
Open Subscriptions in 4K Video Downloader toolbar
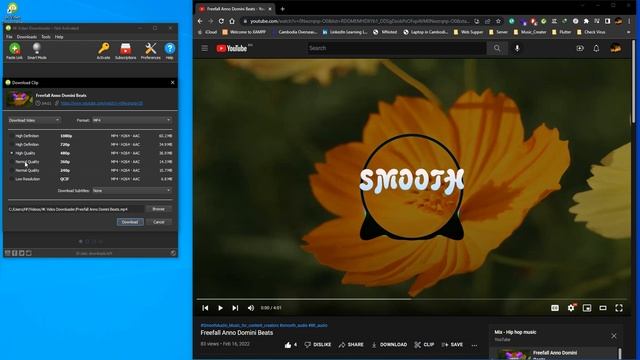pos(125,51)
